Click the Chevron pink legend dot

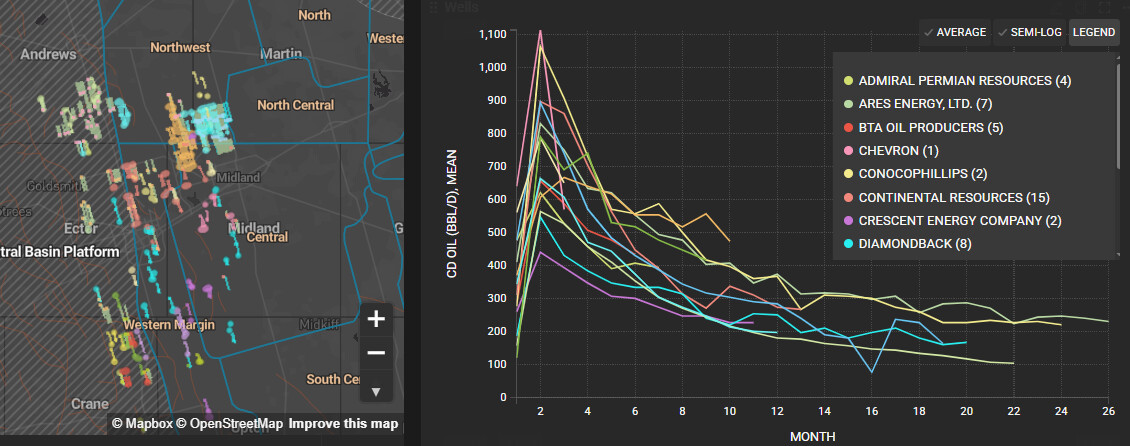point(849,151)
